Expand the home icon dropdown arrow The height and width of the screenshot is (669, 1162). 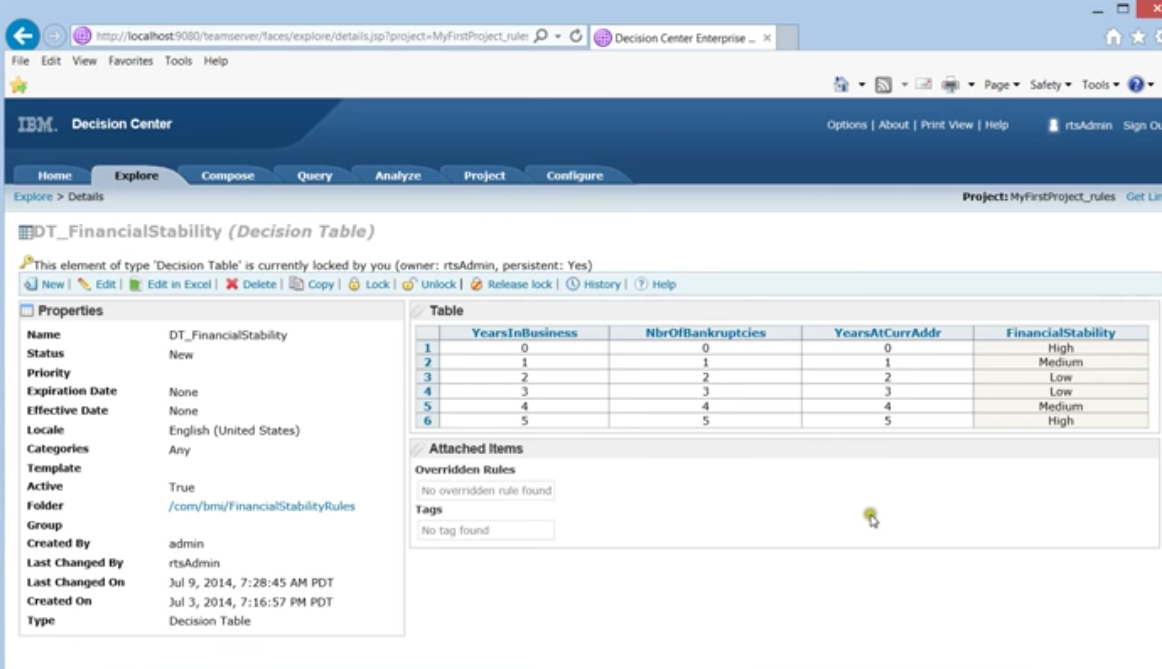tap(861, 84)
